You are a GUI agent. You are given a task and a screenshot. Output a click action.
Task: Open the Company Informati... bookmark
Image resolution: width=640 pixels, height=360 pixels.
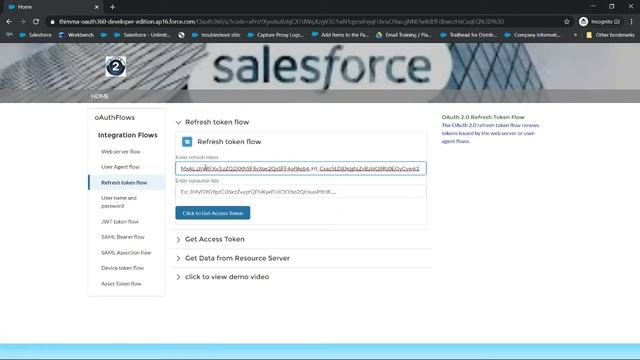point(532,35)
